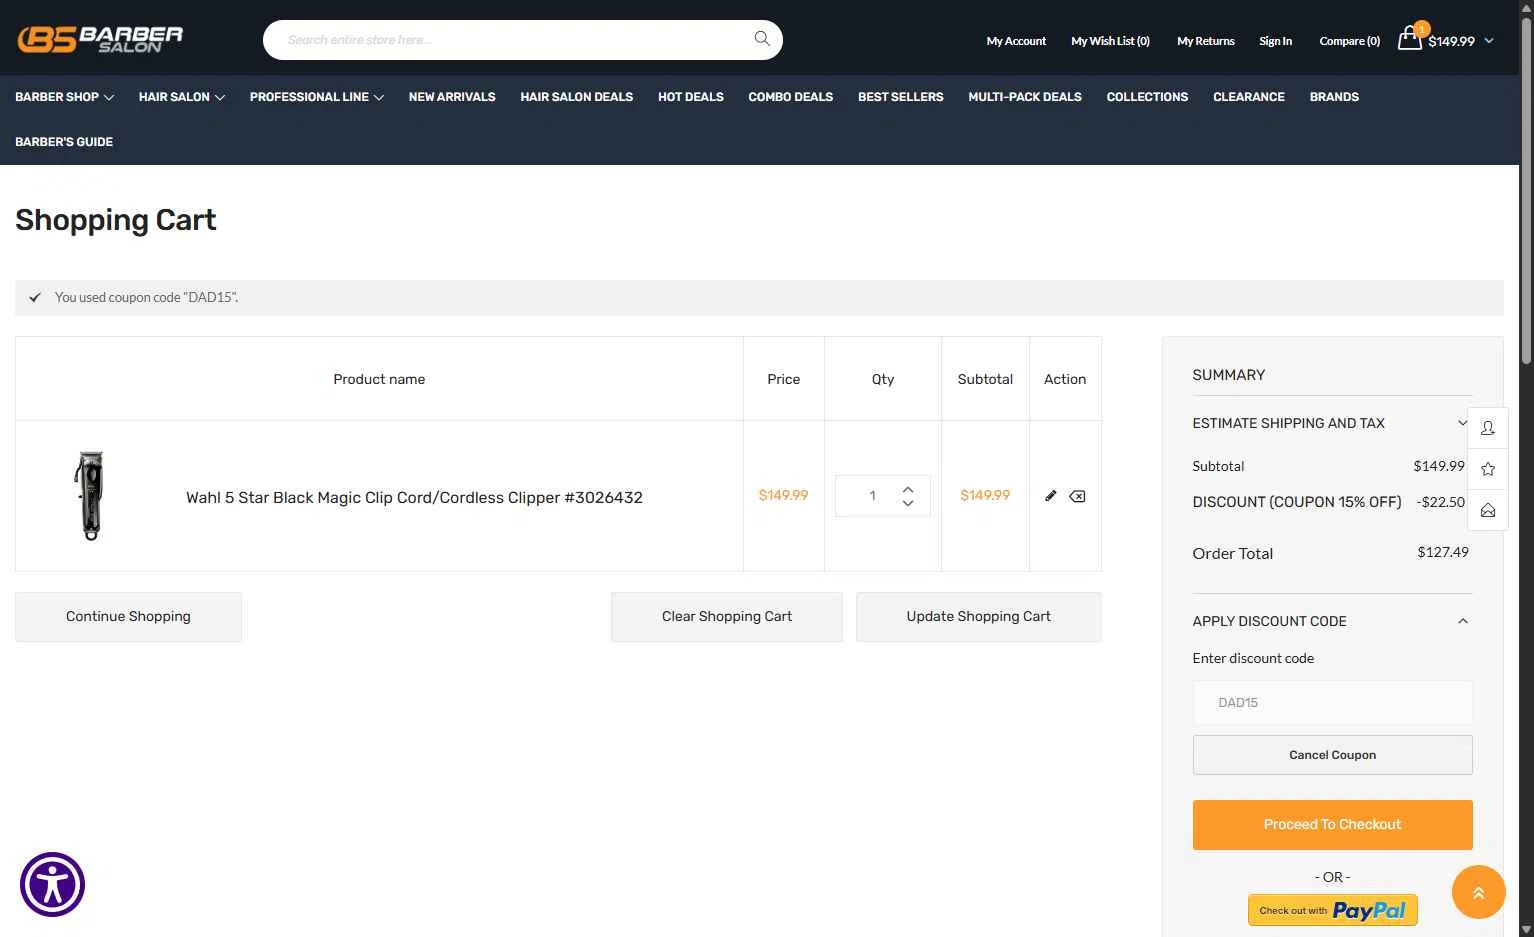Open the Compare (0) link
The image size is (1534, 937).
(1350, 41)
